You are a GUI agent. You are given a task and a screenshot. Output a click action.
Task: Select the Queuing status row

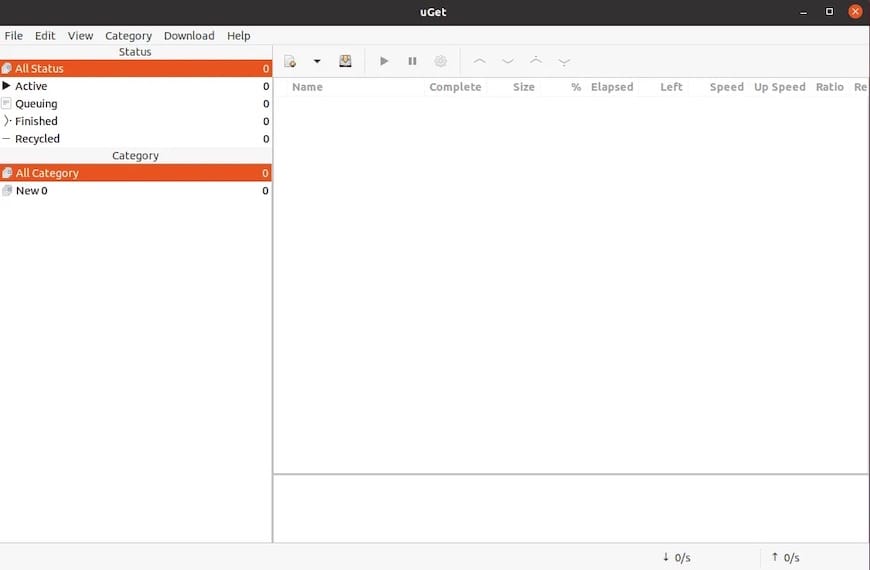point(136,104)
